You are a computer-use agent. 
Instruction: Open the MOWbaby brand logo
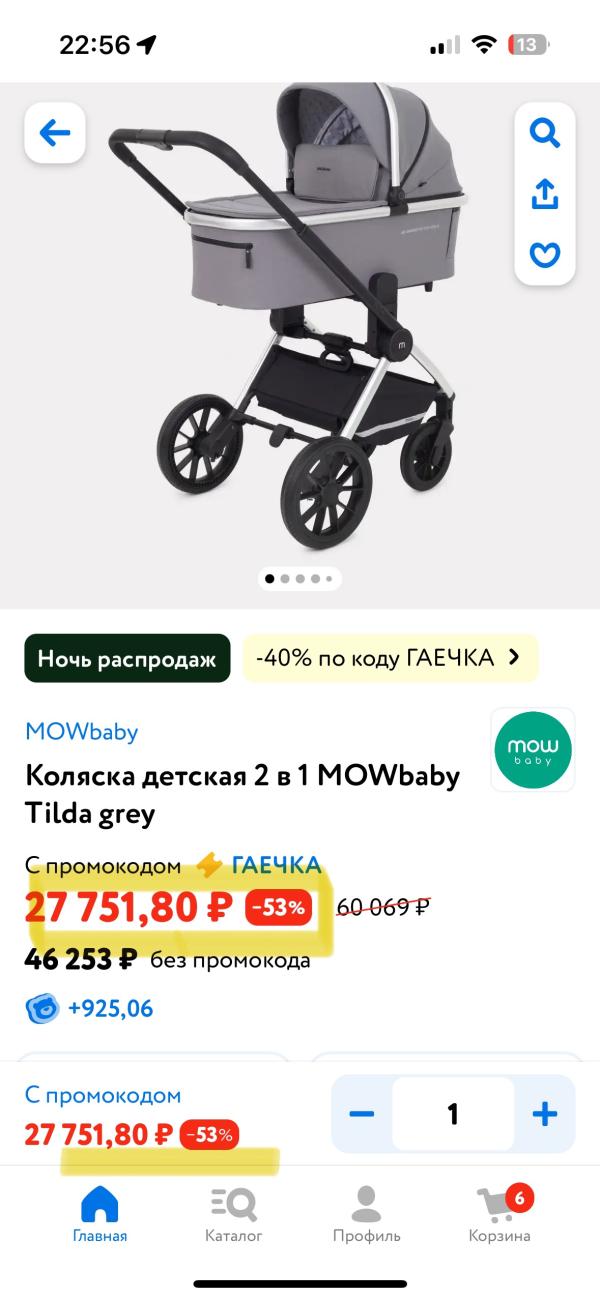533,750
